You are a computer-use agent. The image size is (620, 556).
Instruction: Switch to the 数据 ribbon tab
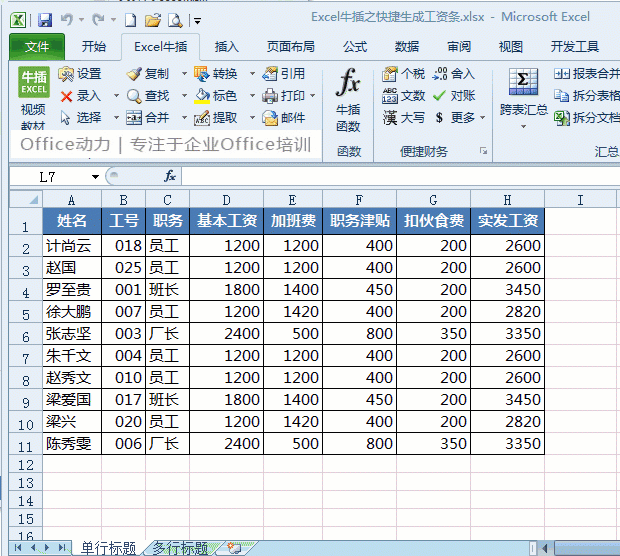pyautogui.click(x=406, y=47)
